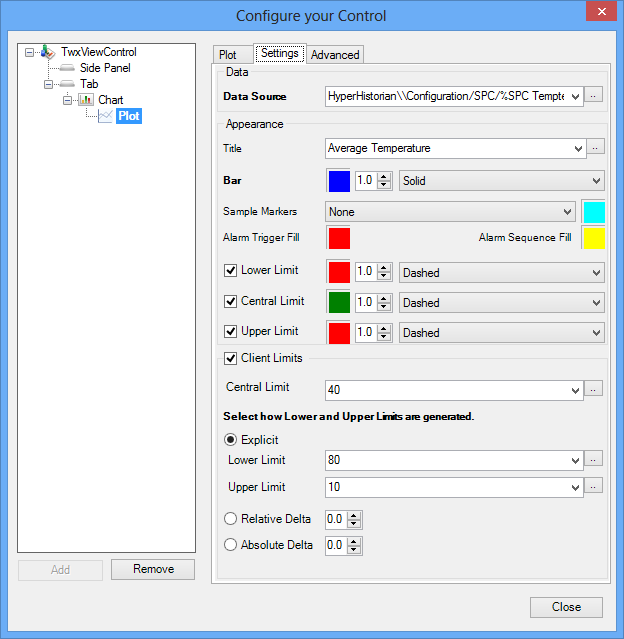Select the Plot item in tree
The image size is (624, 639).
pos(128,116)
